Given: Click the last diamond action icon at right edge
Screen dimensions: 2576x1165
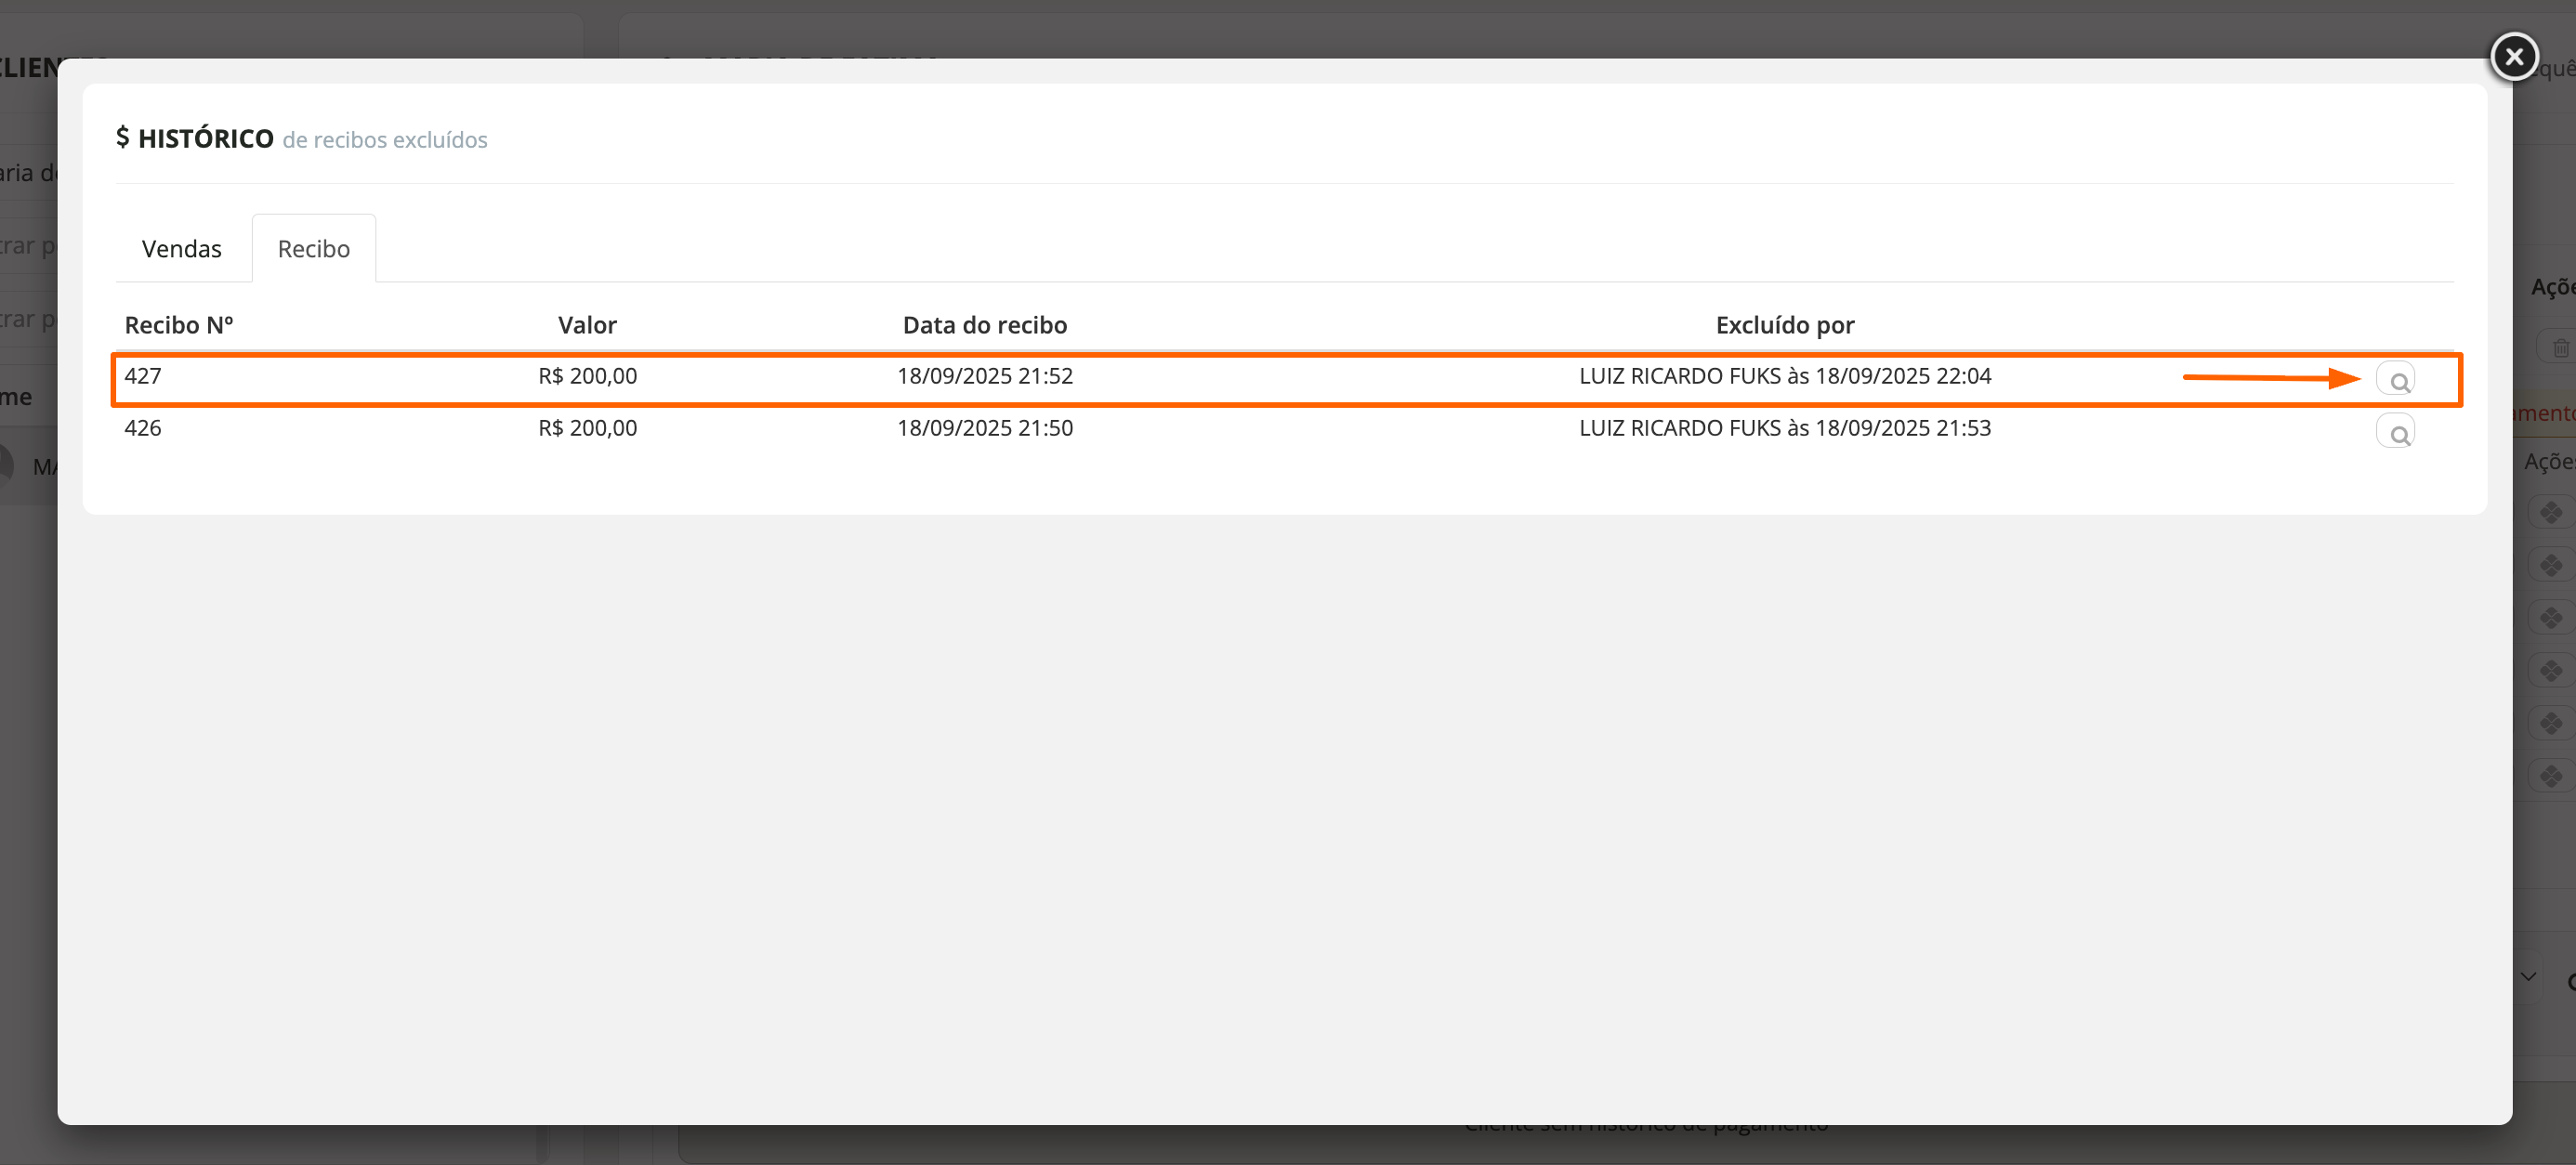Looking at the screenshot, I should 2551,775.
